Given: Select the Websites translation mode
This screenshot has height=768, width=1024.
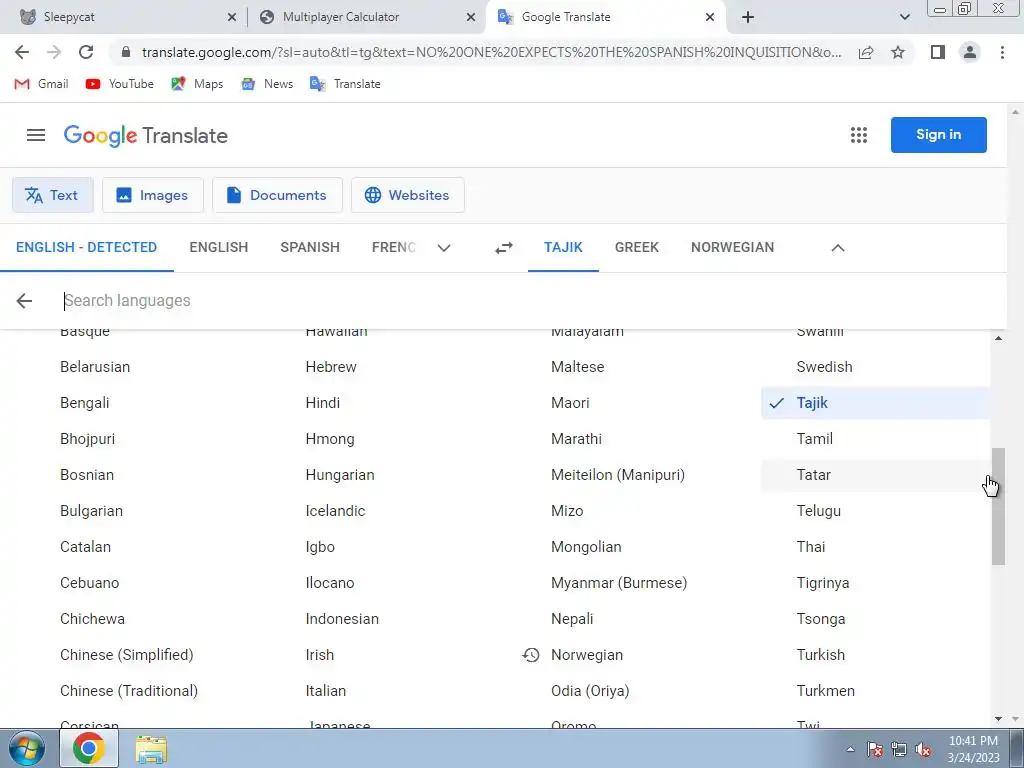Looking at the screenshot, I should click(408, 195).
